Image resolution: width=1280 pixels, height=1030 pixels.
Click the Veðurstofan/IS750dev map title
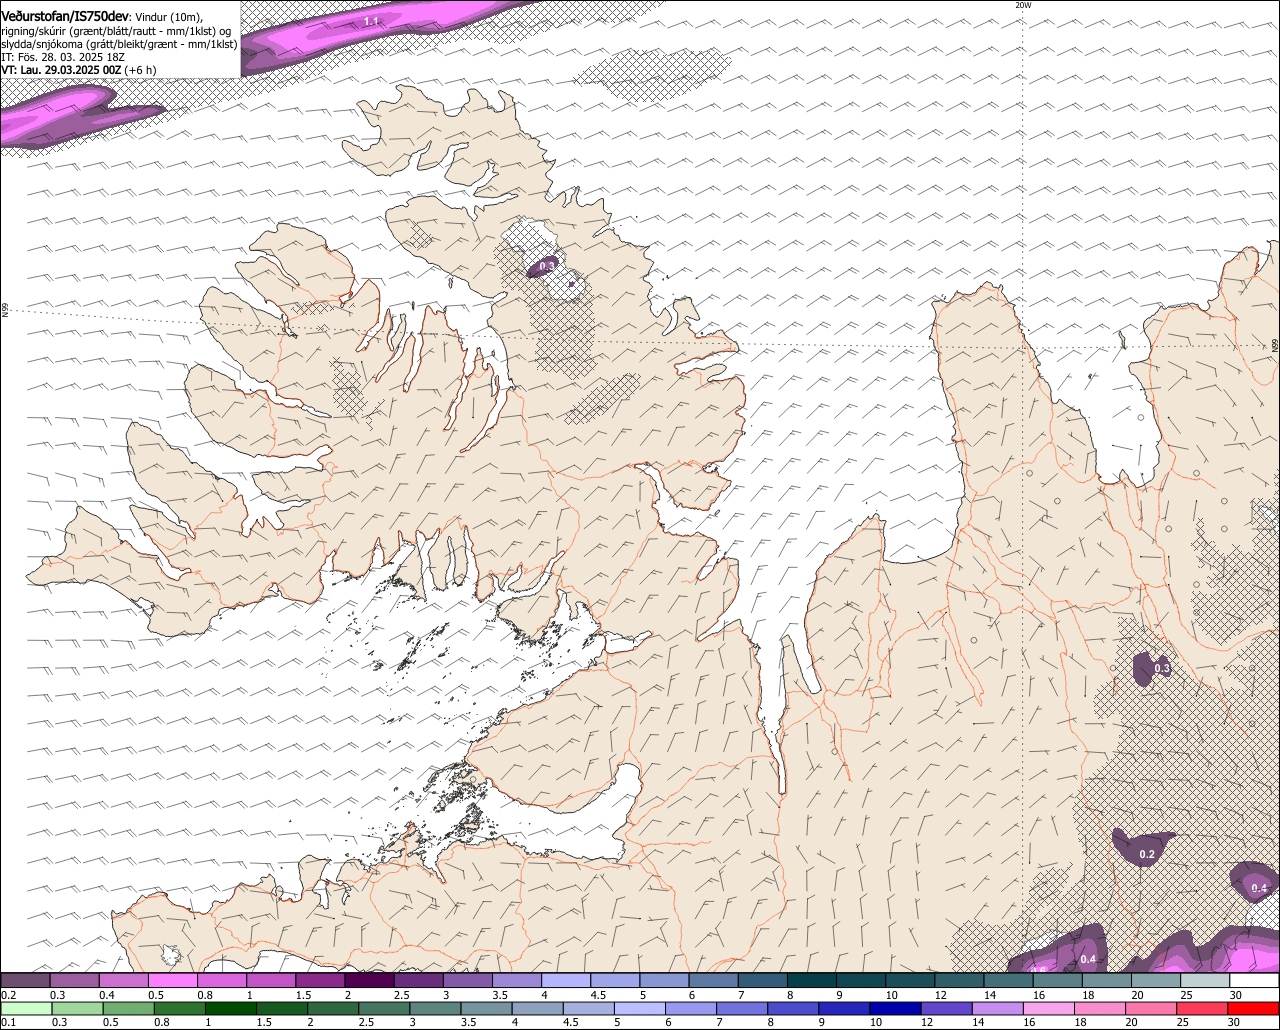coord(64,17)
